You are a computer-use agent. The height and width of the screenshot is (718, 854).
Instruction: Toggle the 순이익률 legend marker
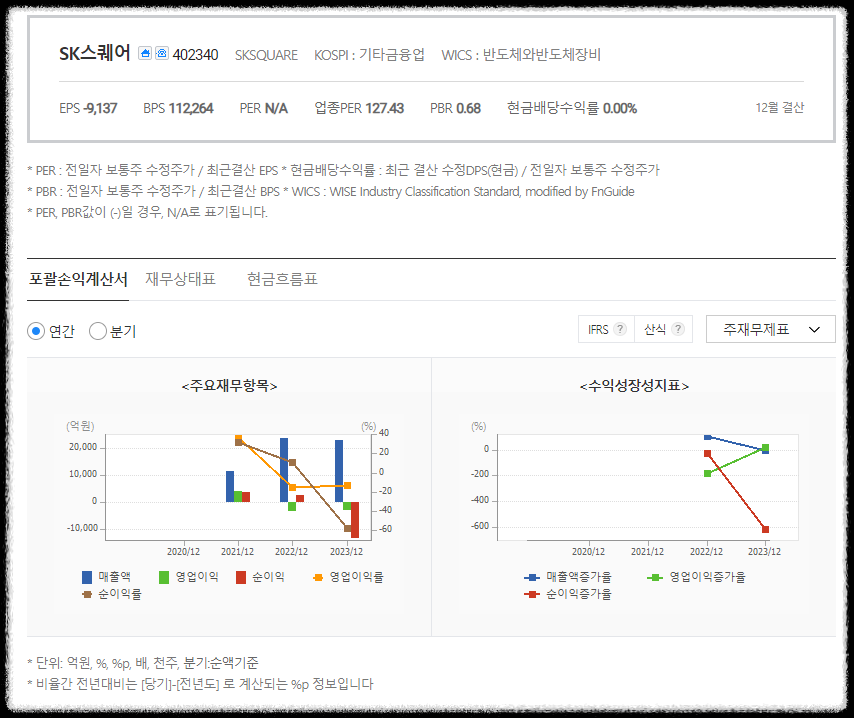click(87, 594)
